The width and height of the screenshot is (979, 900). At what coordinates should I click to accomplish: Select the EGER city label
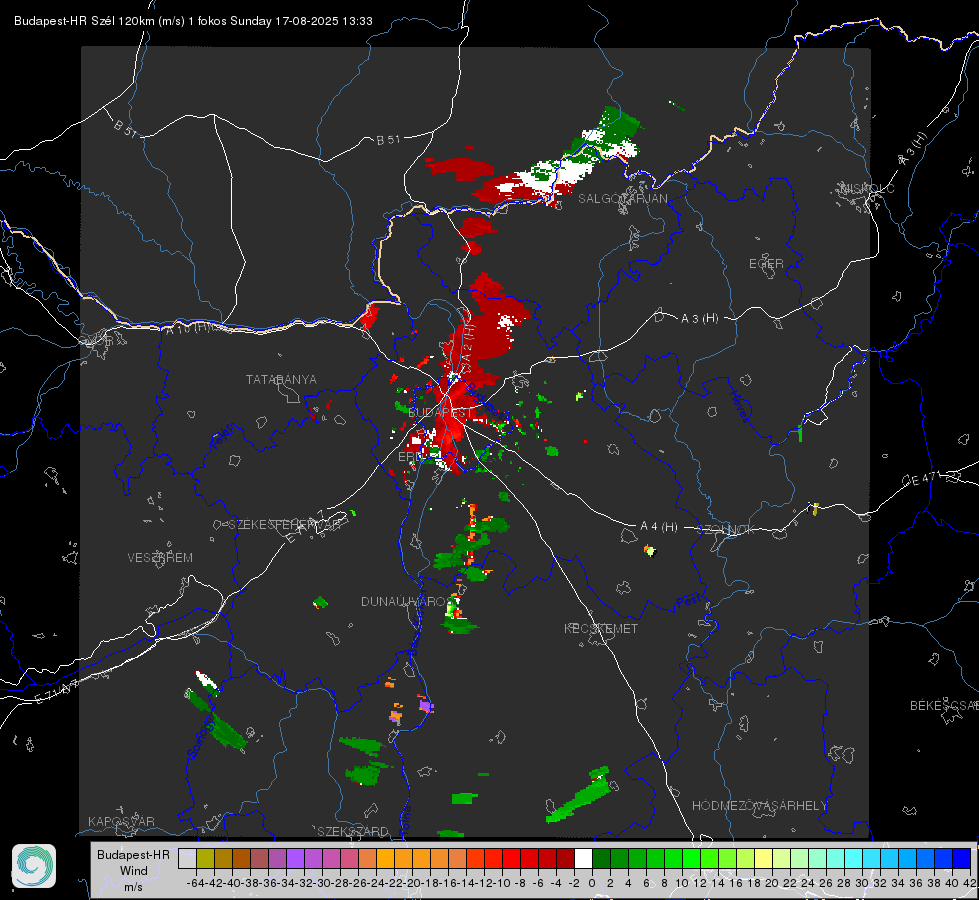click(766, 264)
